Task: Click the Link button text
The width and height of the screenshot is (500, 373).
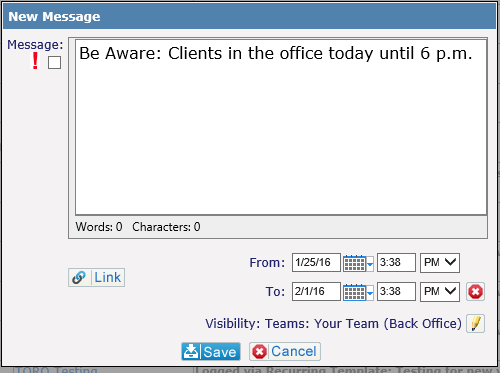Action: 107,277
